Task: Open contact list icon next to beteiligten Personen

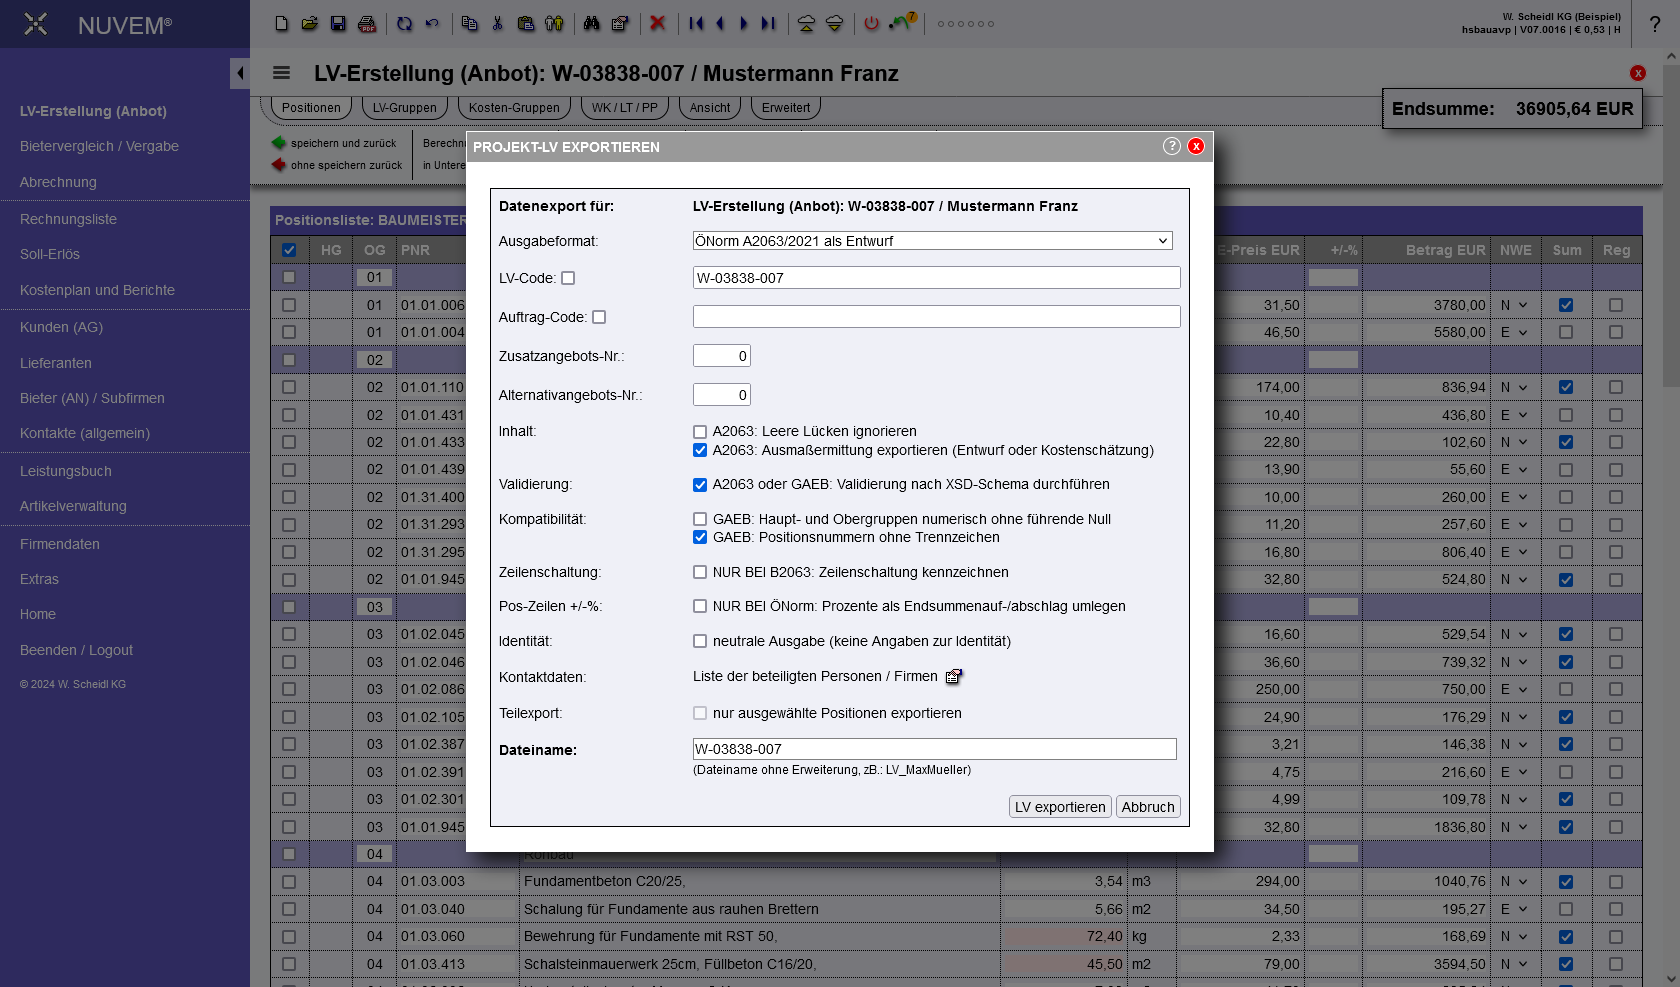Action: 954,677
